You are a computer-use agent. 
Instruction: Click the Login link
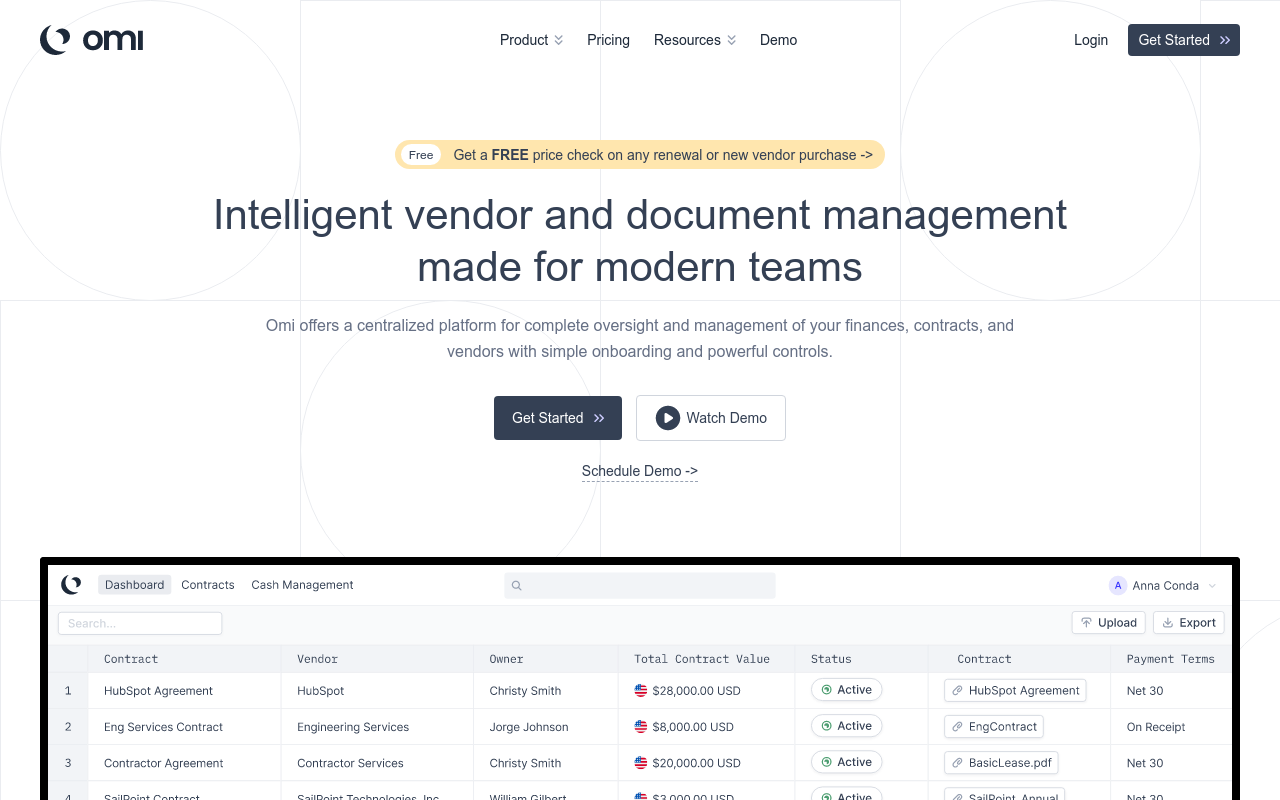[1091, 40]
